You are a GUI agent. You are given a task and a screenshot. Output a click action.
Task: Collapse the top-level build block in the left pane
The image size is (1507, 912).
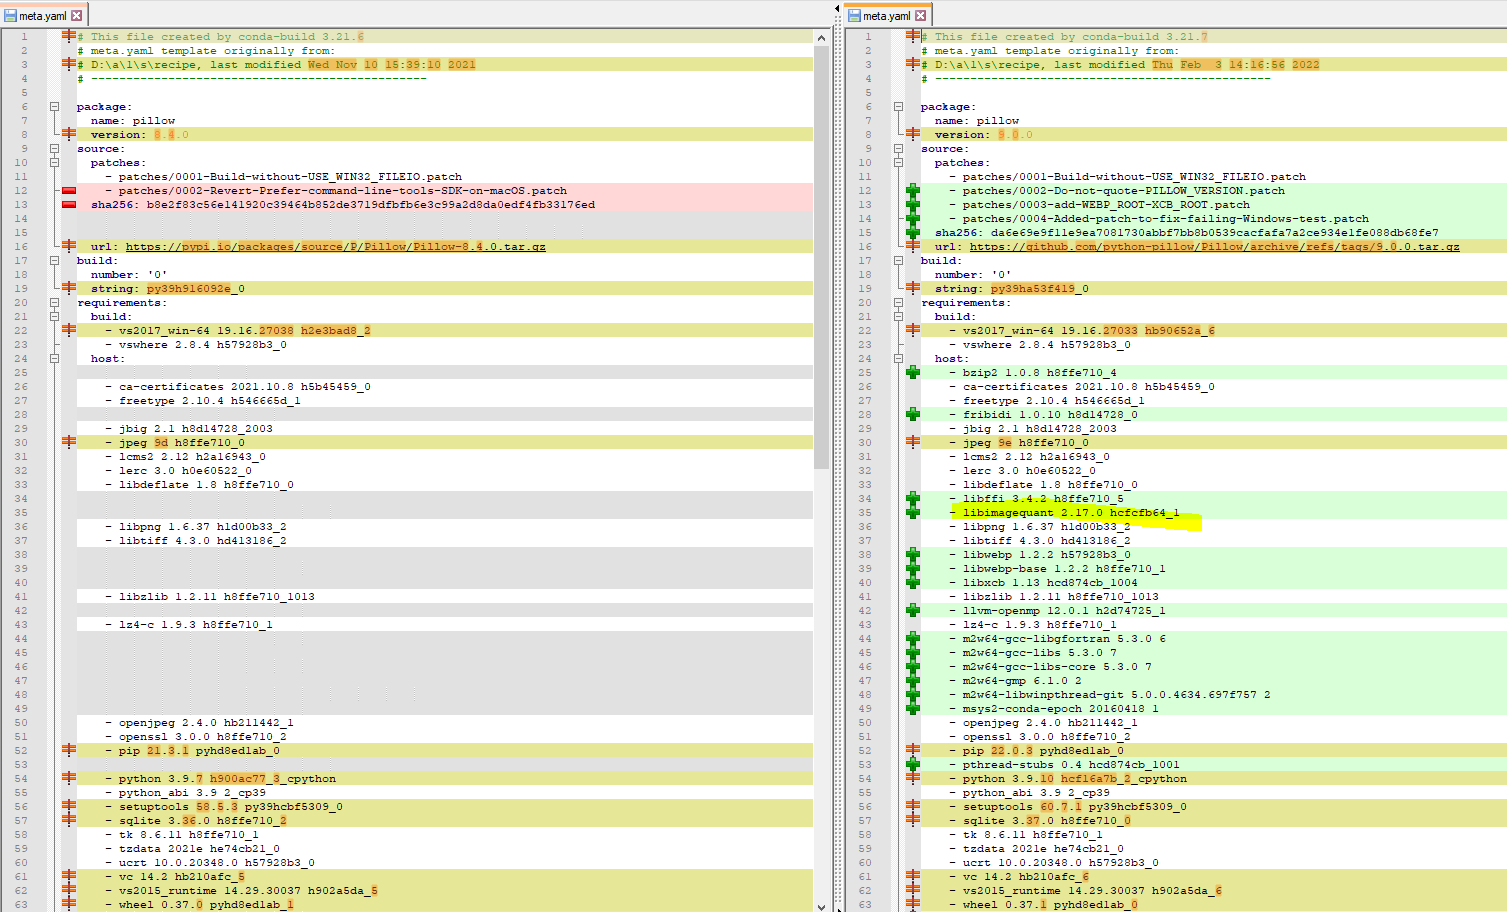tap(54, 260)
